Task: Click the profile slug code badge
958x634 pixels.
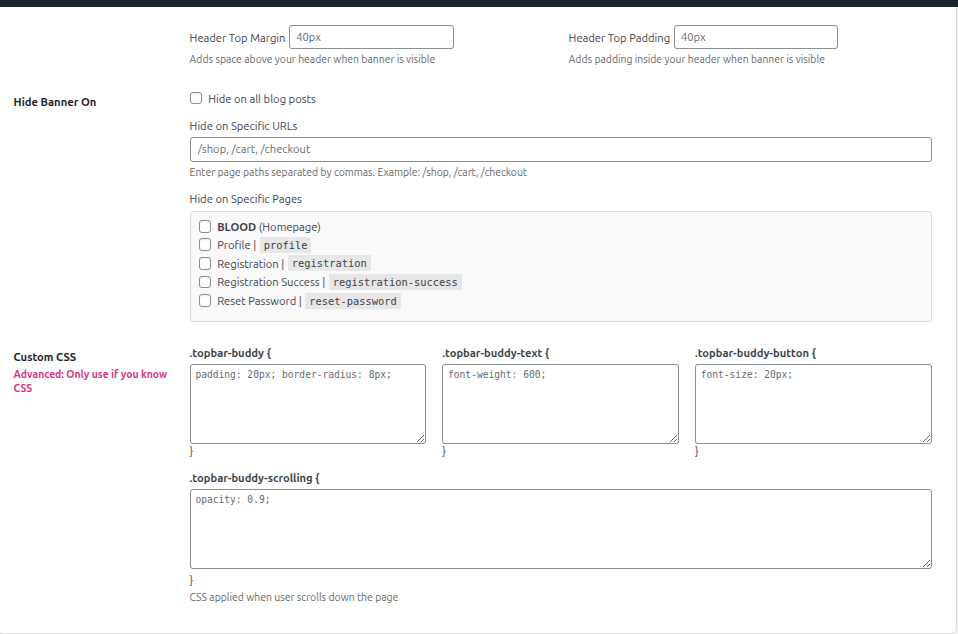Action: point(285,245)
